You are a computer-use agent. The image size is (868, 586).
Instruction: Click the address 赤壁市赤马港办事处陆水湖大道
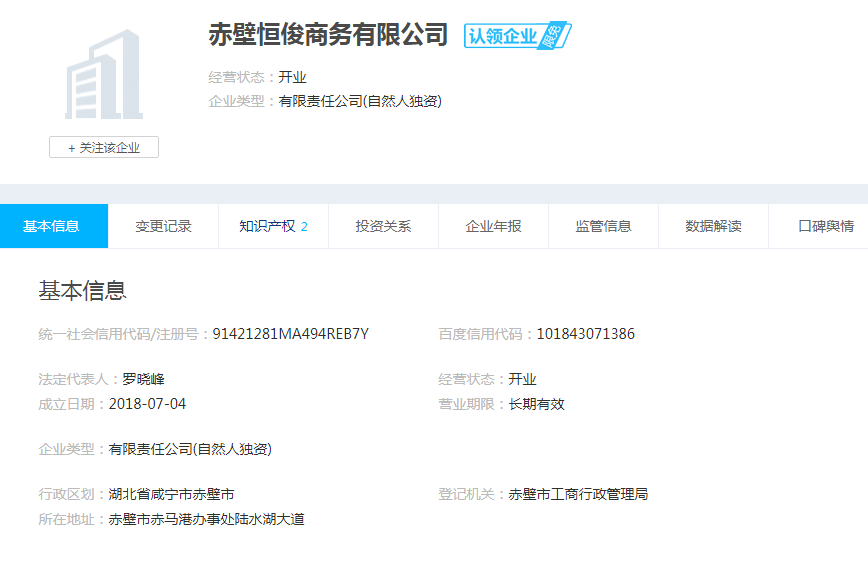206,519
